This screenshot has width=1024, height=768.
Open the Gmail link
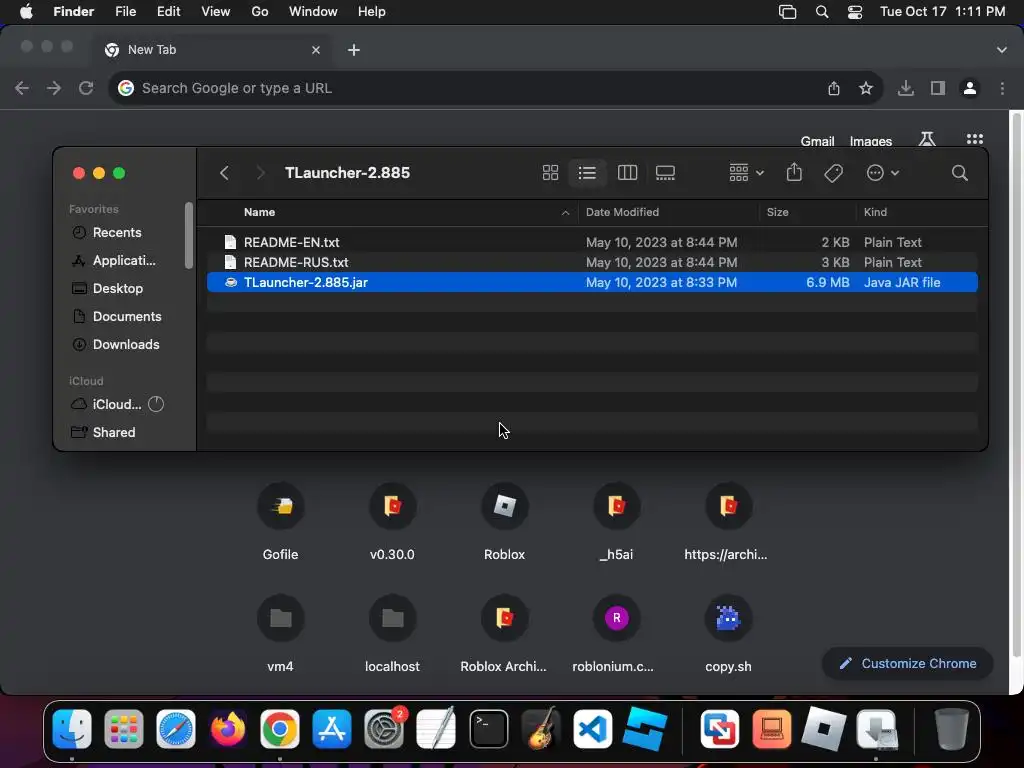817,140
